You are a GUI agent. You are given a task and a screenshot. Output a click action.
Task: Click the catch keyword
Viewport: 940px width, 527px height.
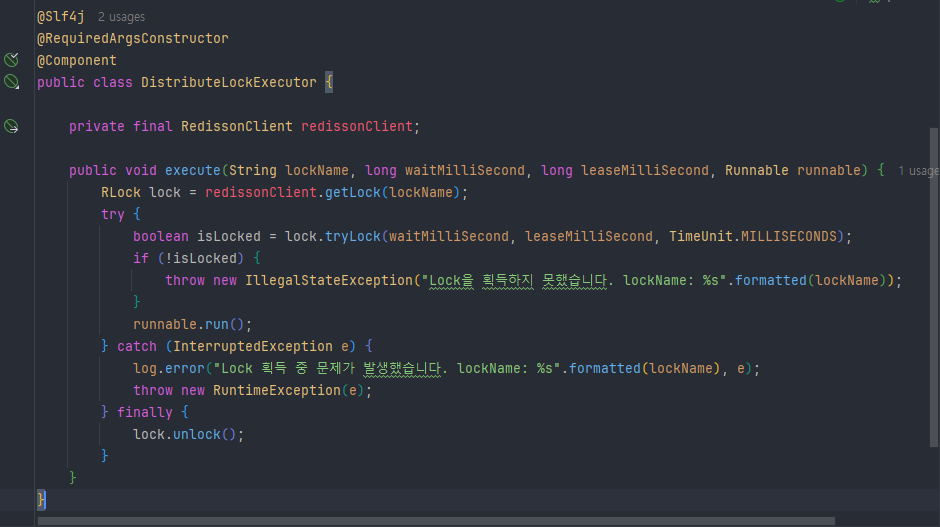pyautogui.click(x=137, y=347)
